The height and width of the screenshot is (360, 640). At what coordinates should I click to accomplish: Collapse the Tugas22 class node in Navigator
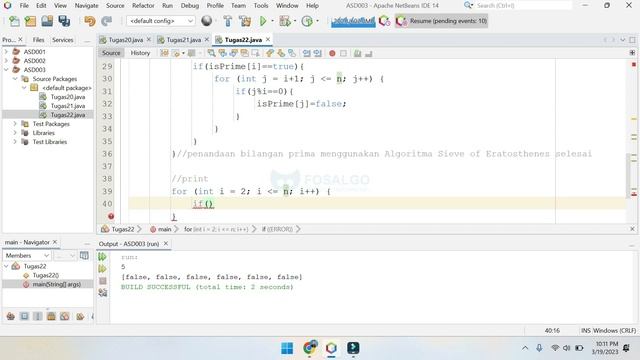click(x=6, y=266)
